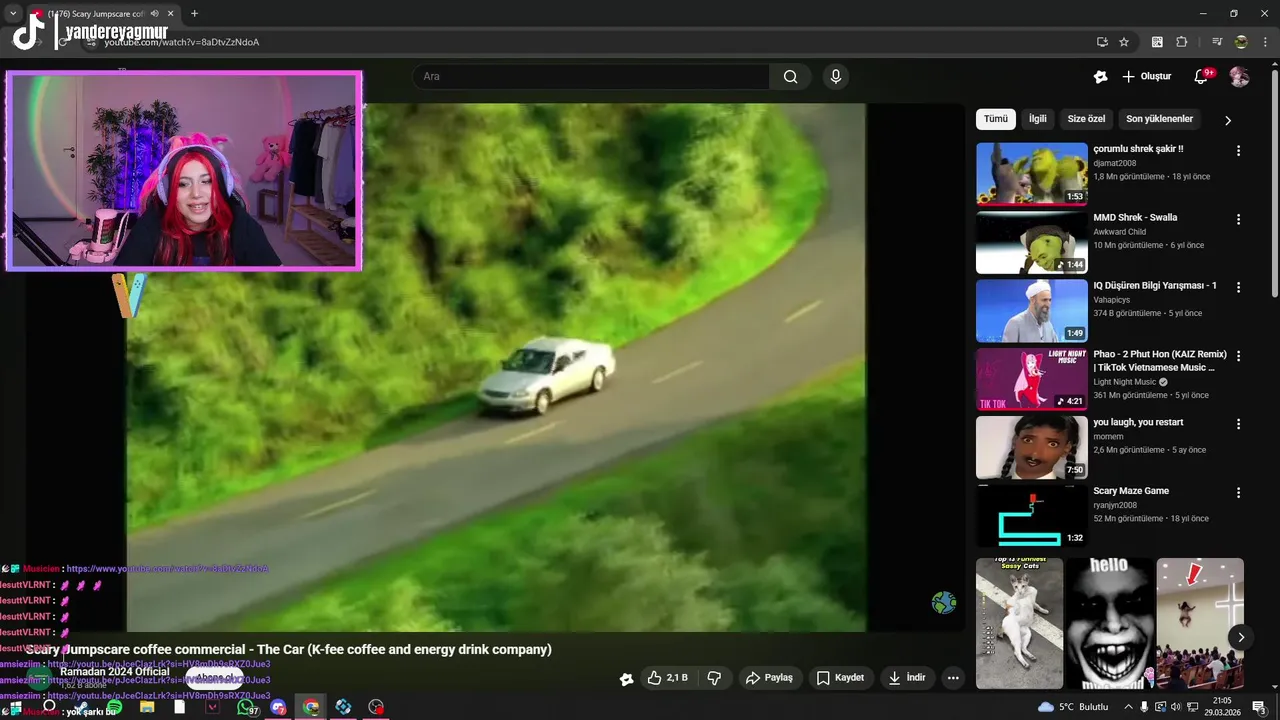The image size is (1280, 720).
Task: Start voice search with the microphone icon
Action: tap(836, 77)
